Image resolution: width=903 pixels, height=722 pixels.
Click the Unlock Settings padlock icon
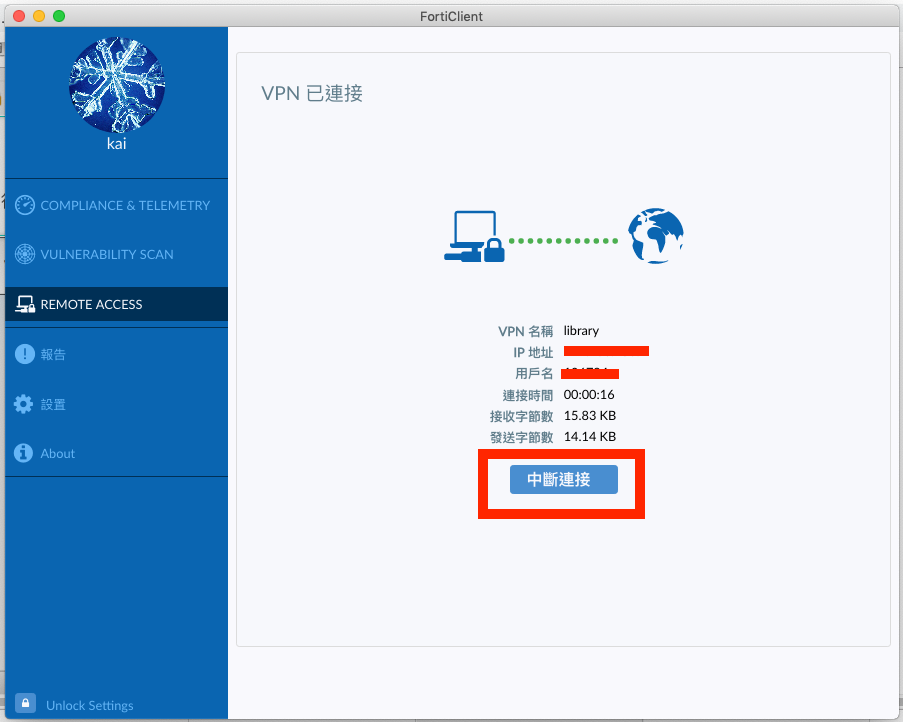[25, 703]
